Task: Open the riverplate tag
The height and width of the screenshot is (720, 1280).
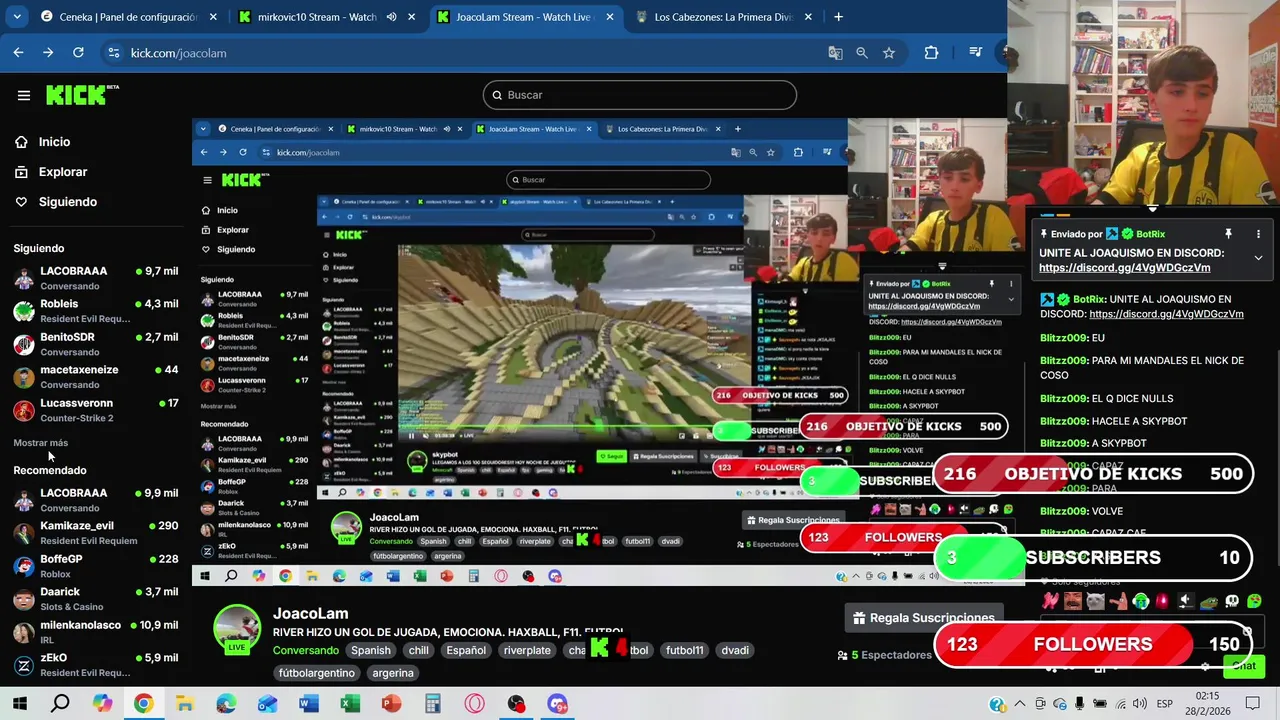Action: (527, 650)
